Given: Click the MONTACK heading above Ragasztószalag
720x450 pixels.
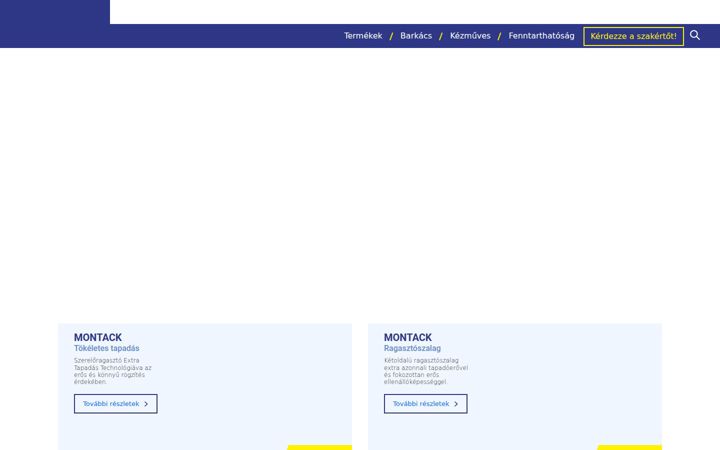Looking at the screenshot, I should 408,338.
